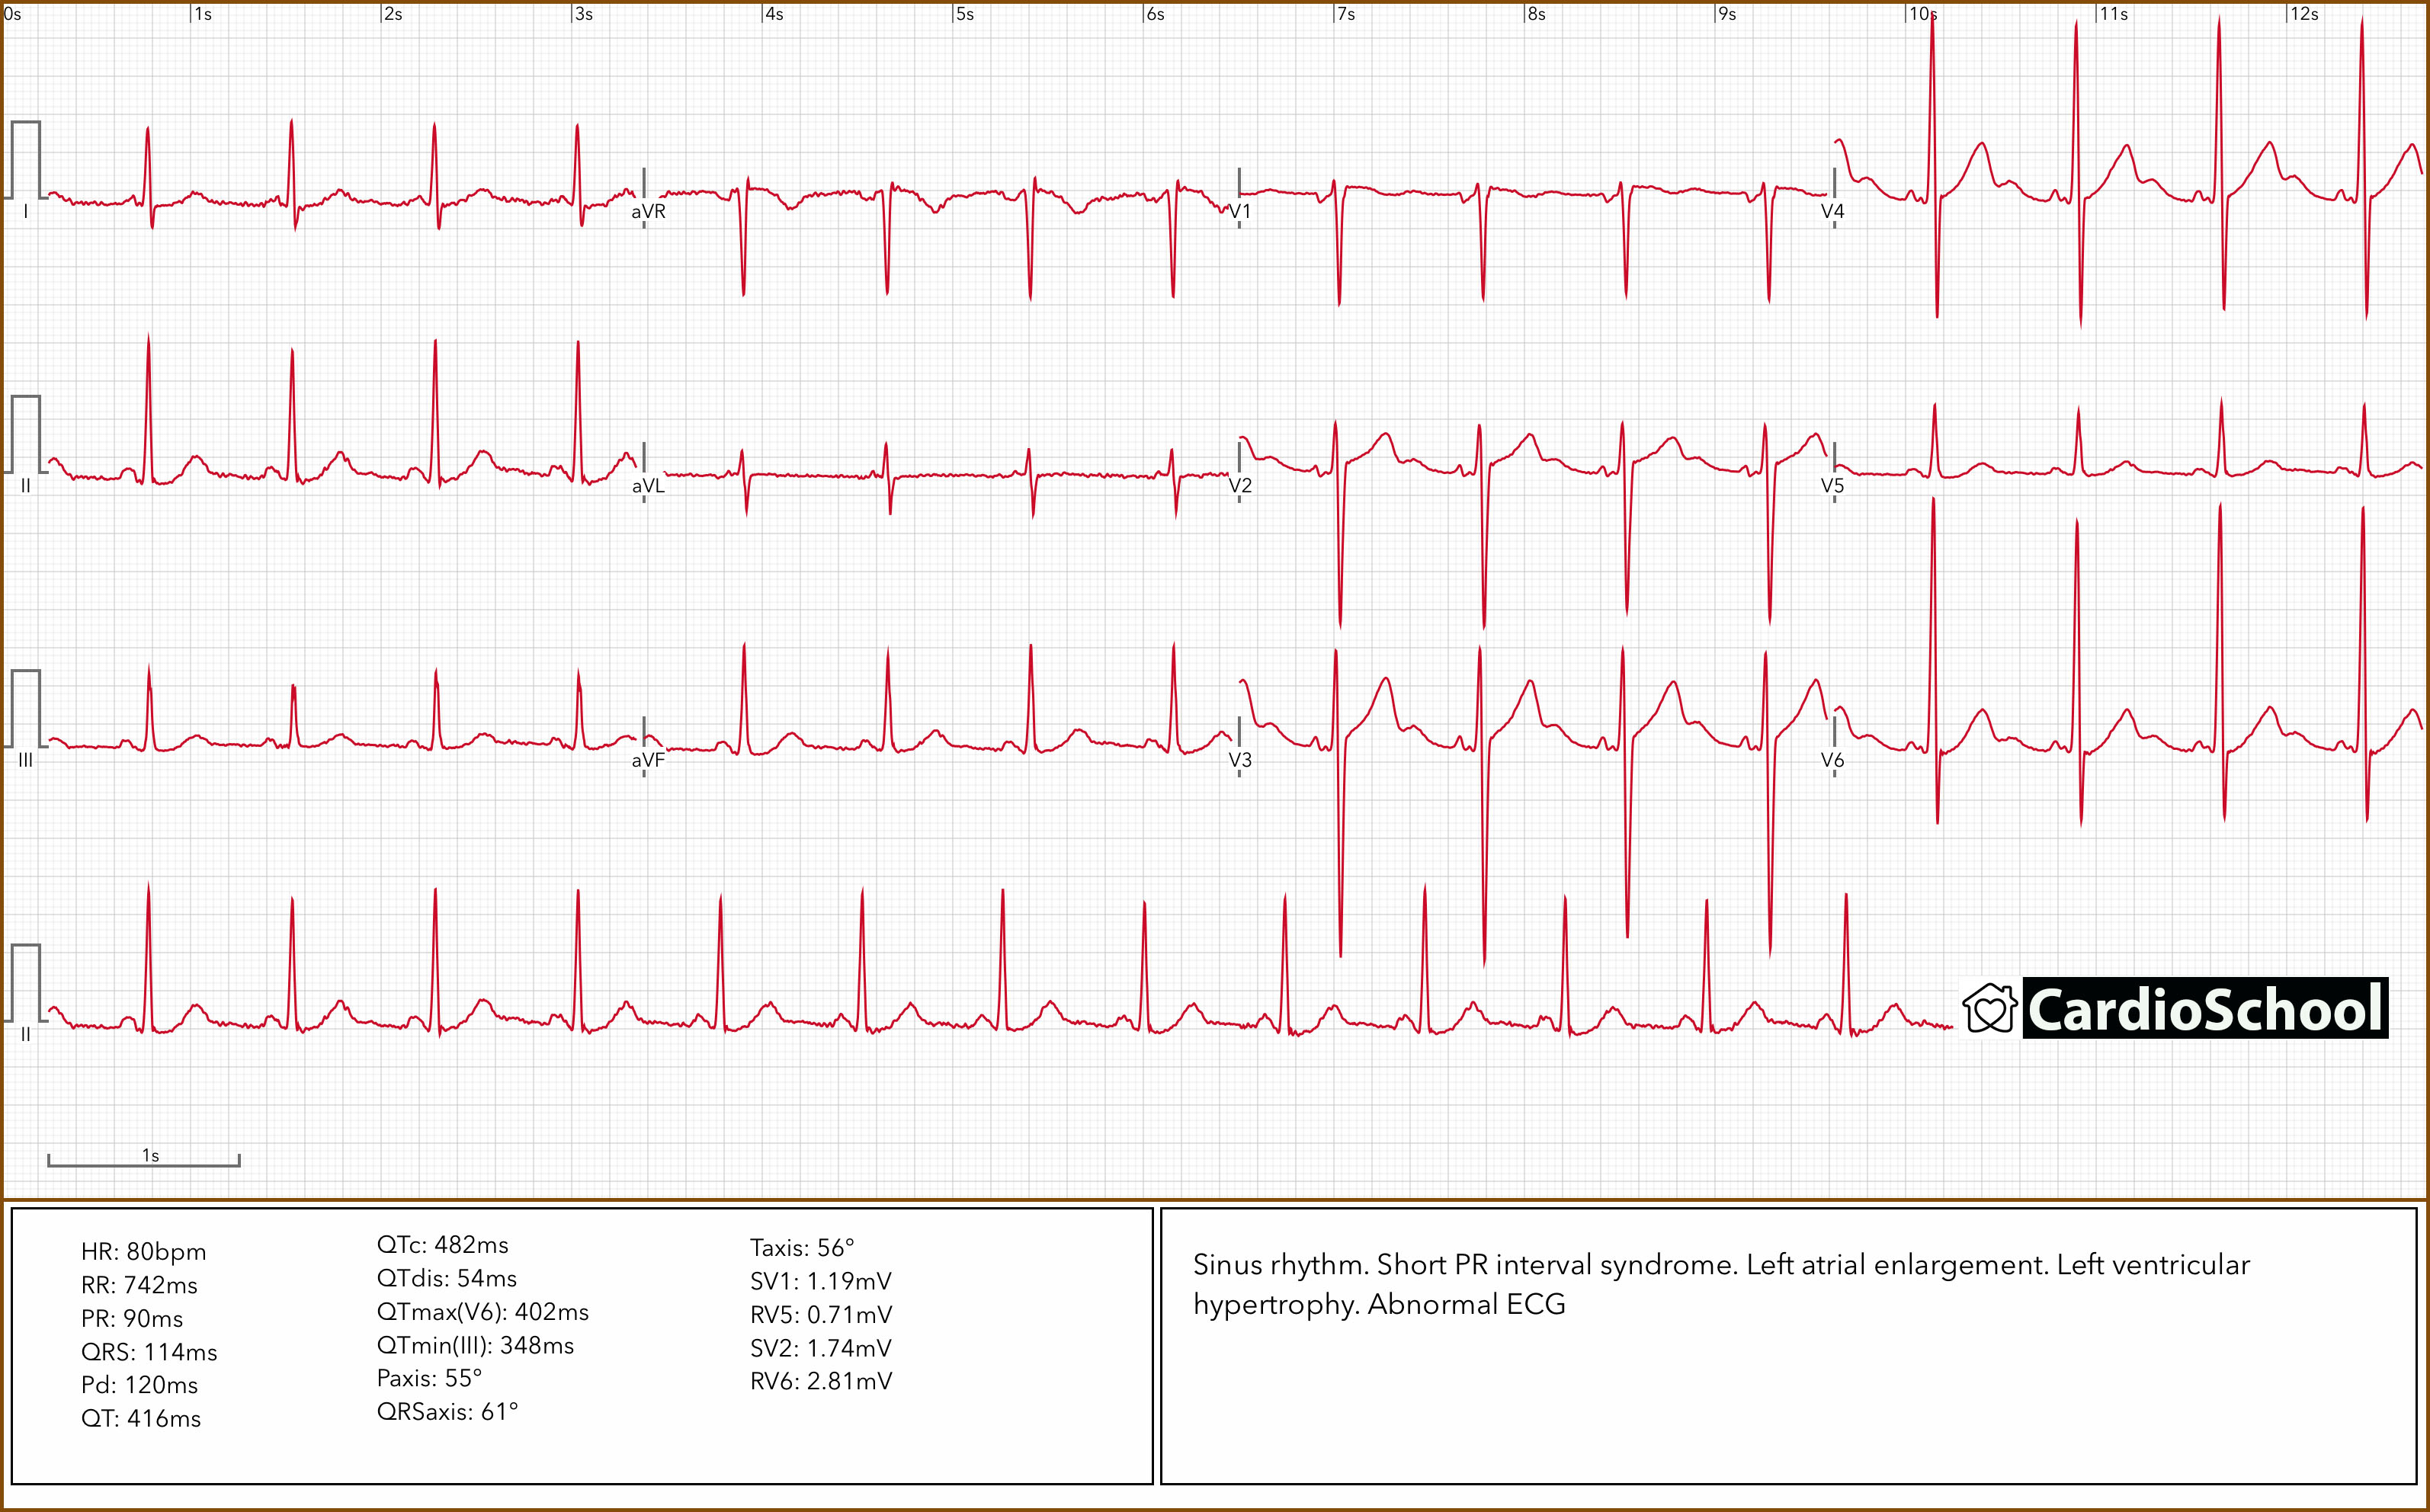2430x1512 pixels.
Task: Click the 'Sinus rhythm' interpretation text
Action: 1280,1265
